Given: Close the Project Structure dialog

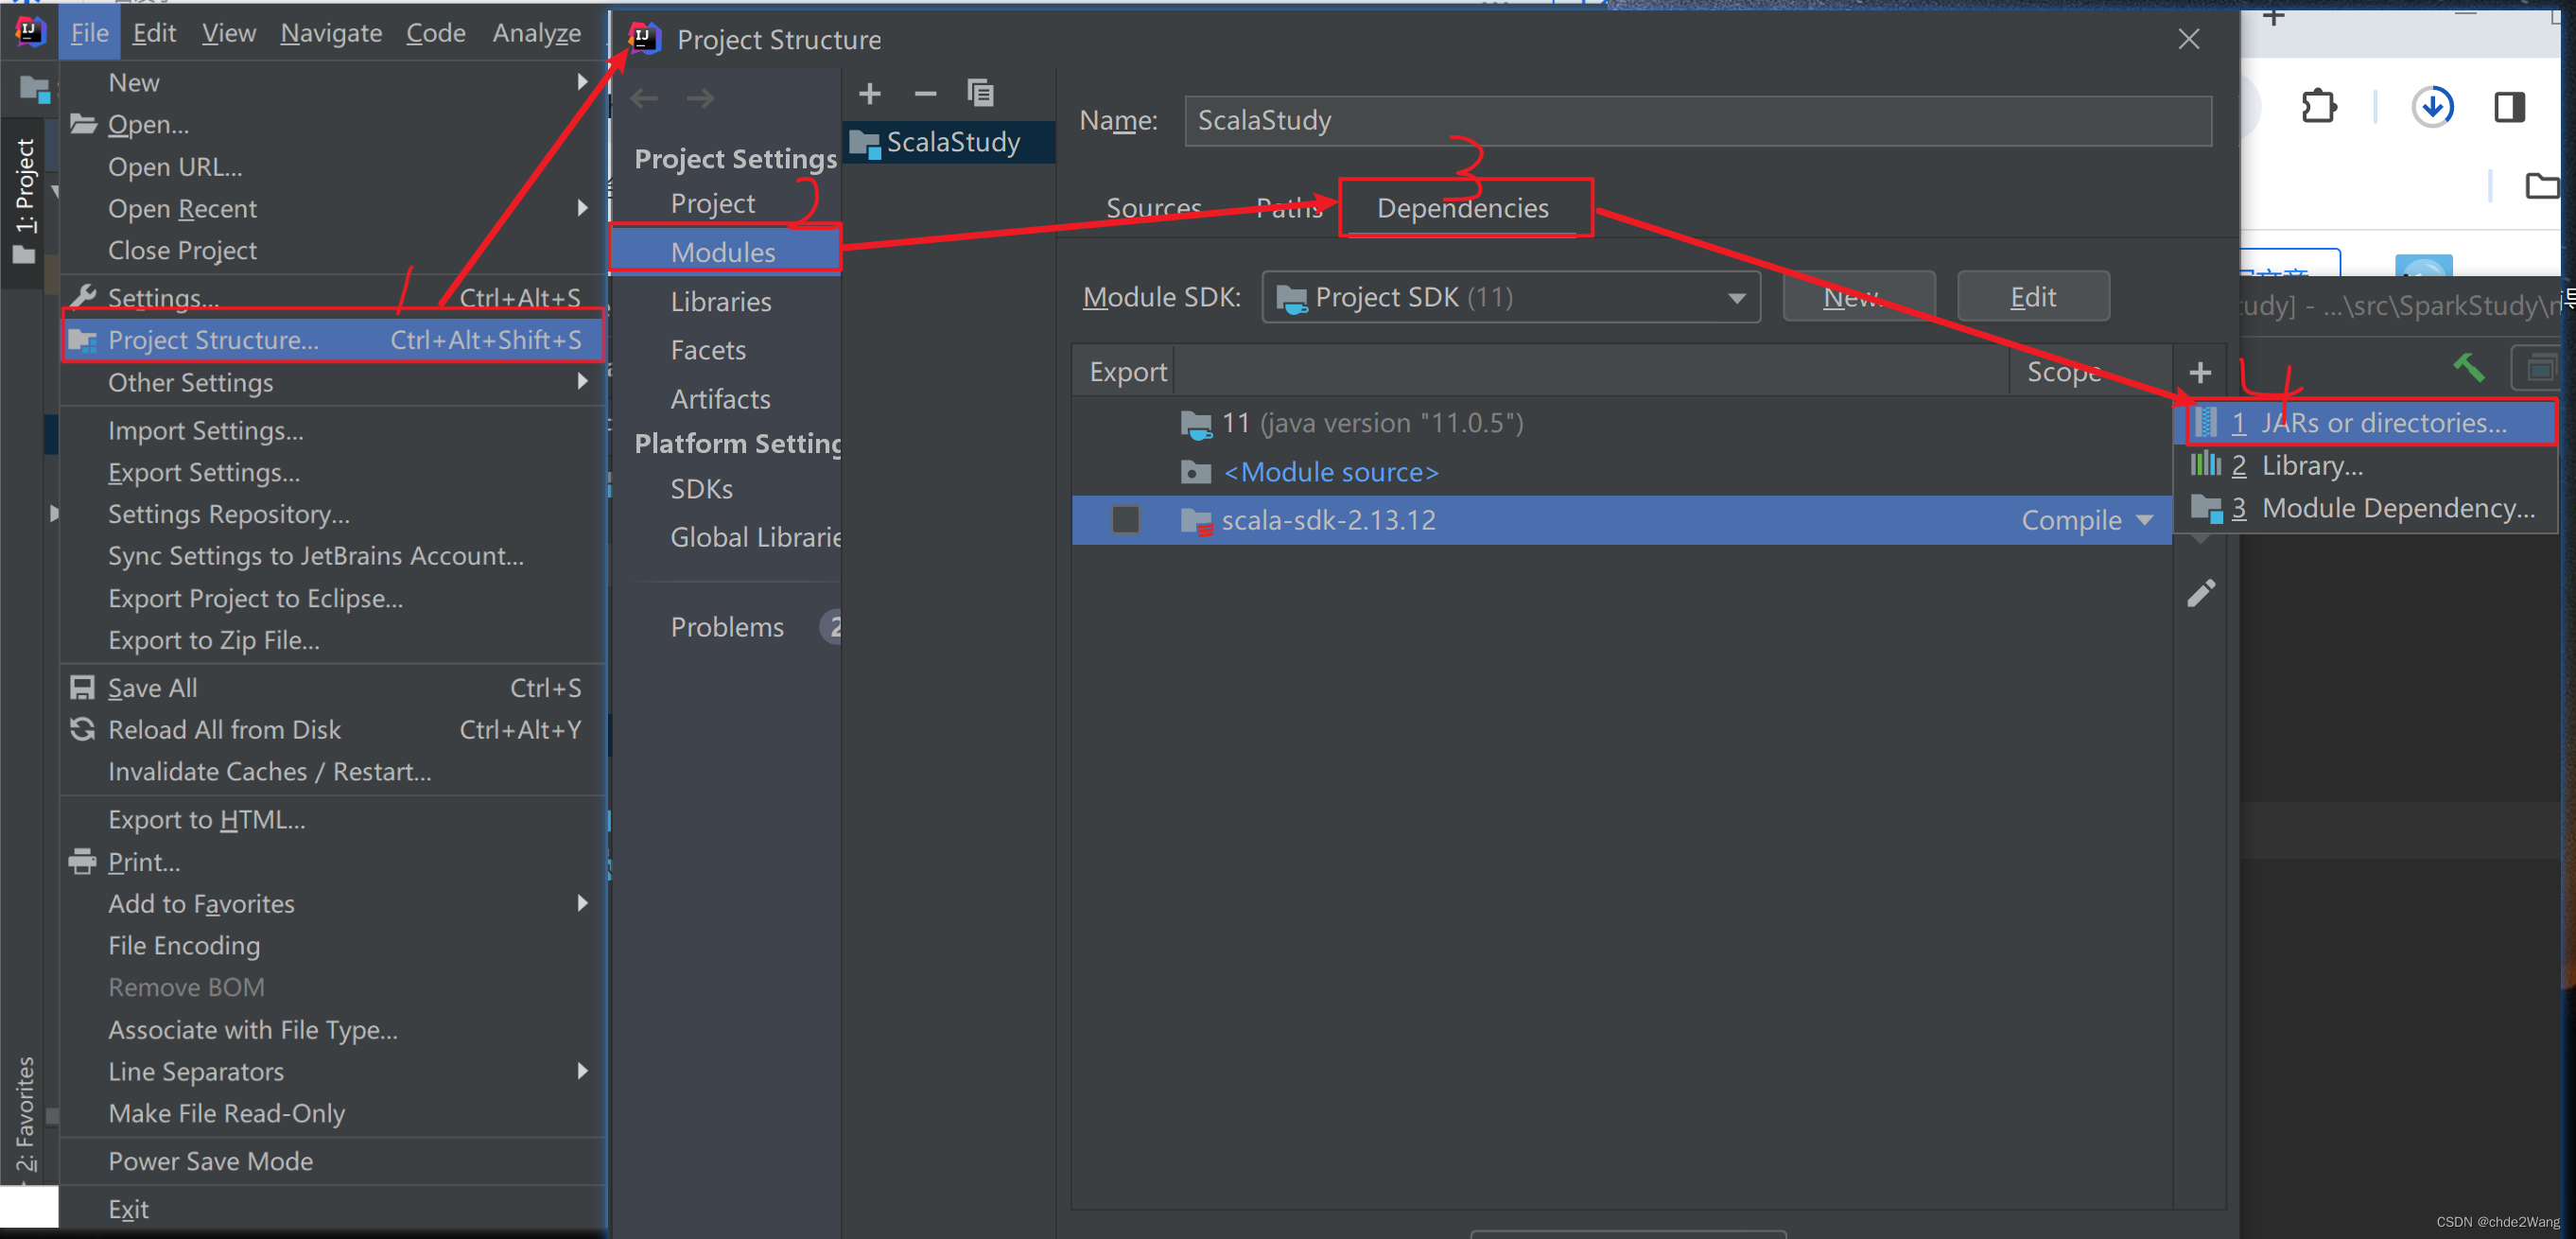Looking at the screenshot, I should (2189, 39).
